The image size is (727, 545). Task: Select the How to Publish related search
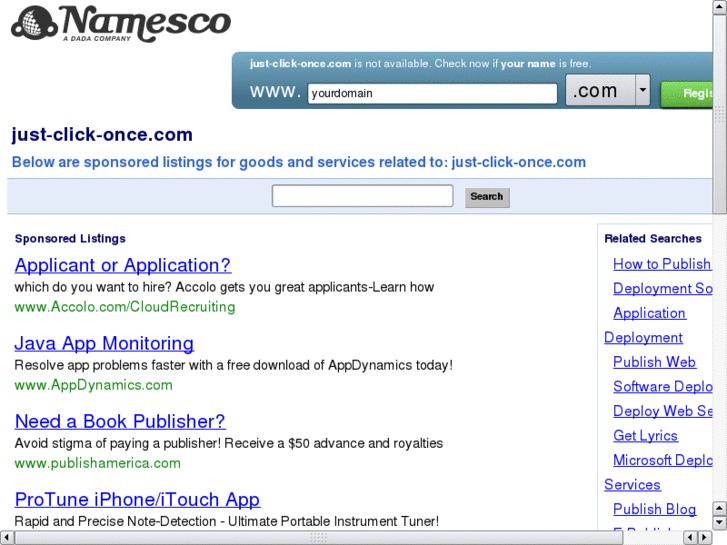[661, 264]
